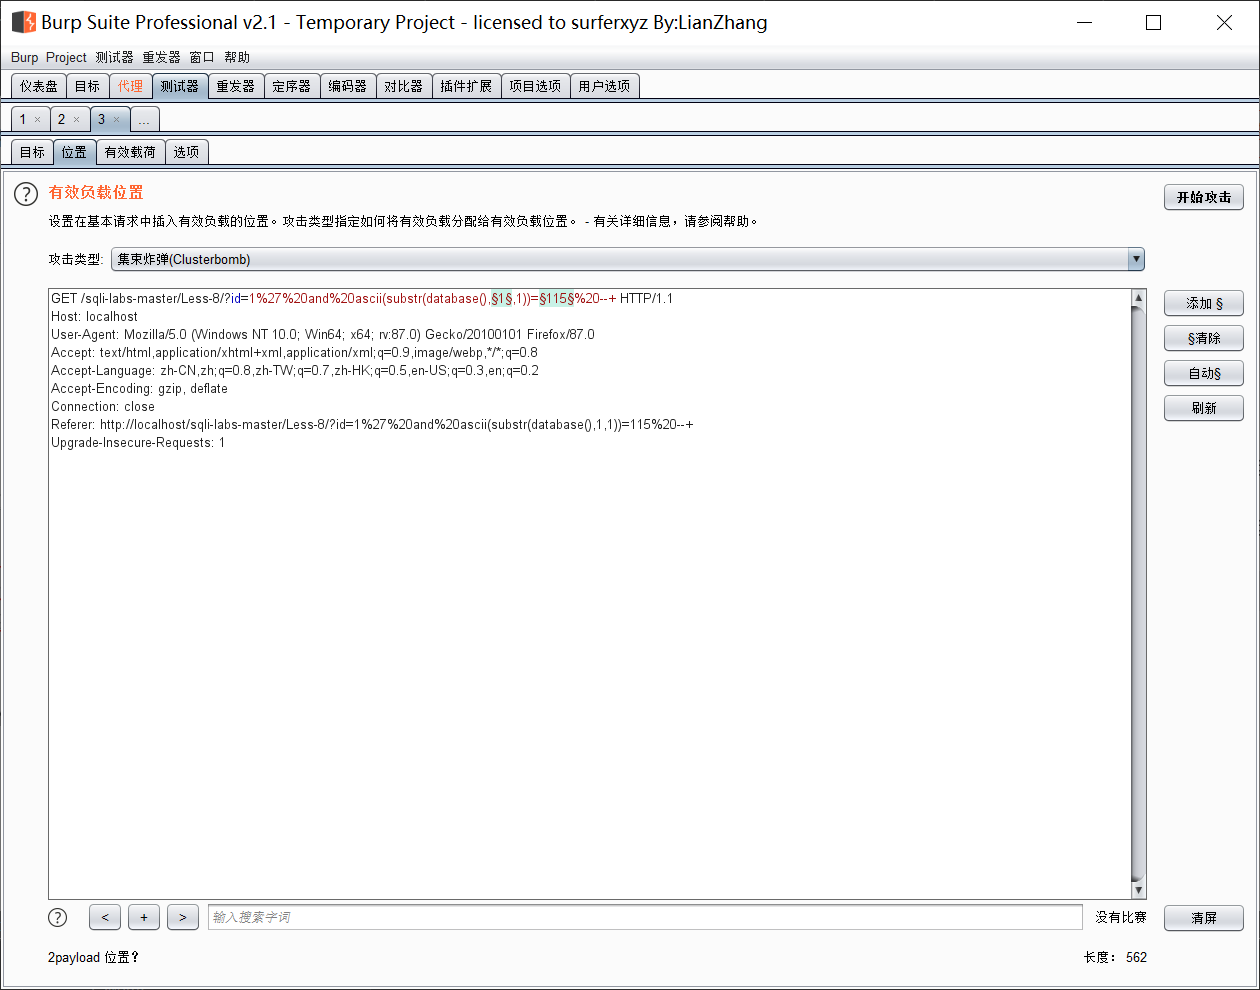This screenshot has height=990, width=1260.
Task: Click the User-Agent header line
Action: point(323,334)
